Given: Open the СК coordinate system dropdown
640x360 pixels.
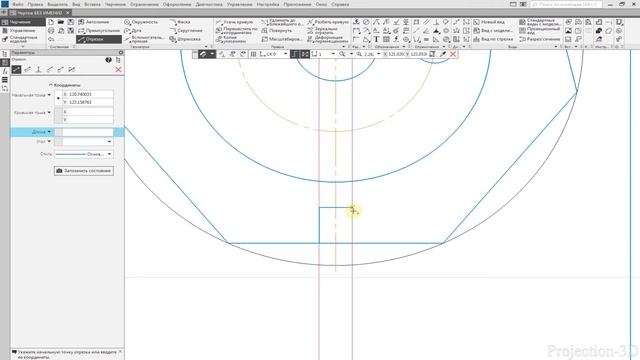Looking at the screenshot, I should click(285, 54).
